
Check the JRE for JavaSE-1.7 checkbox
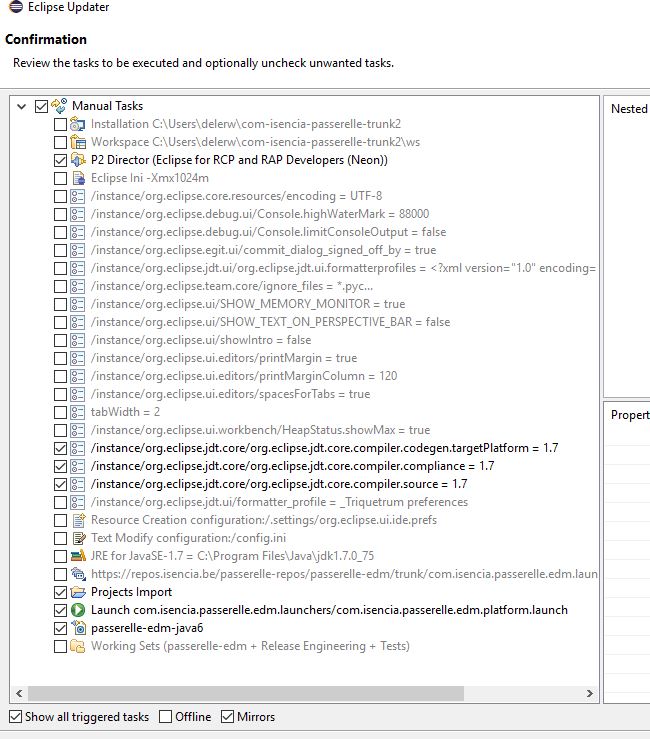coord(60,557)
